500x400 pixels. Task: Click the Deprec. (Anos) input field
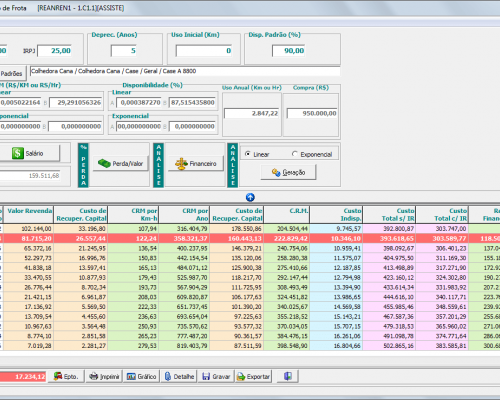point(124,51)
